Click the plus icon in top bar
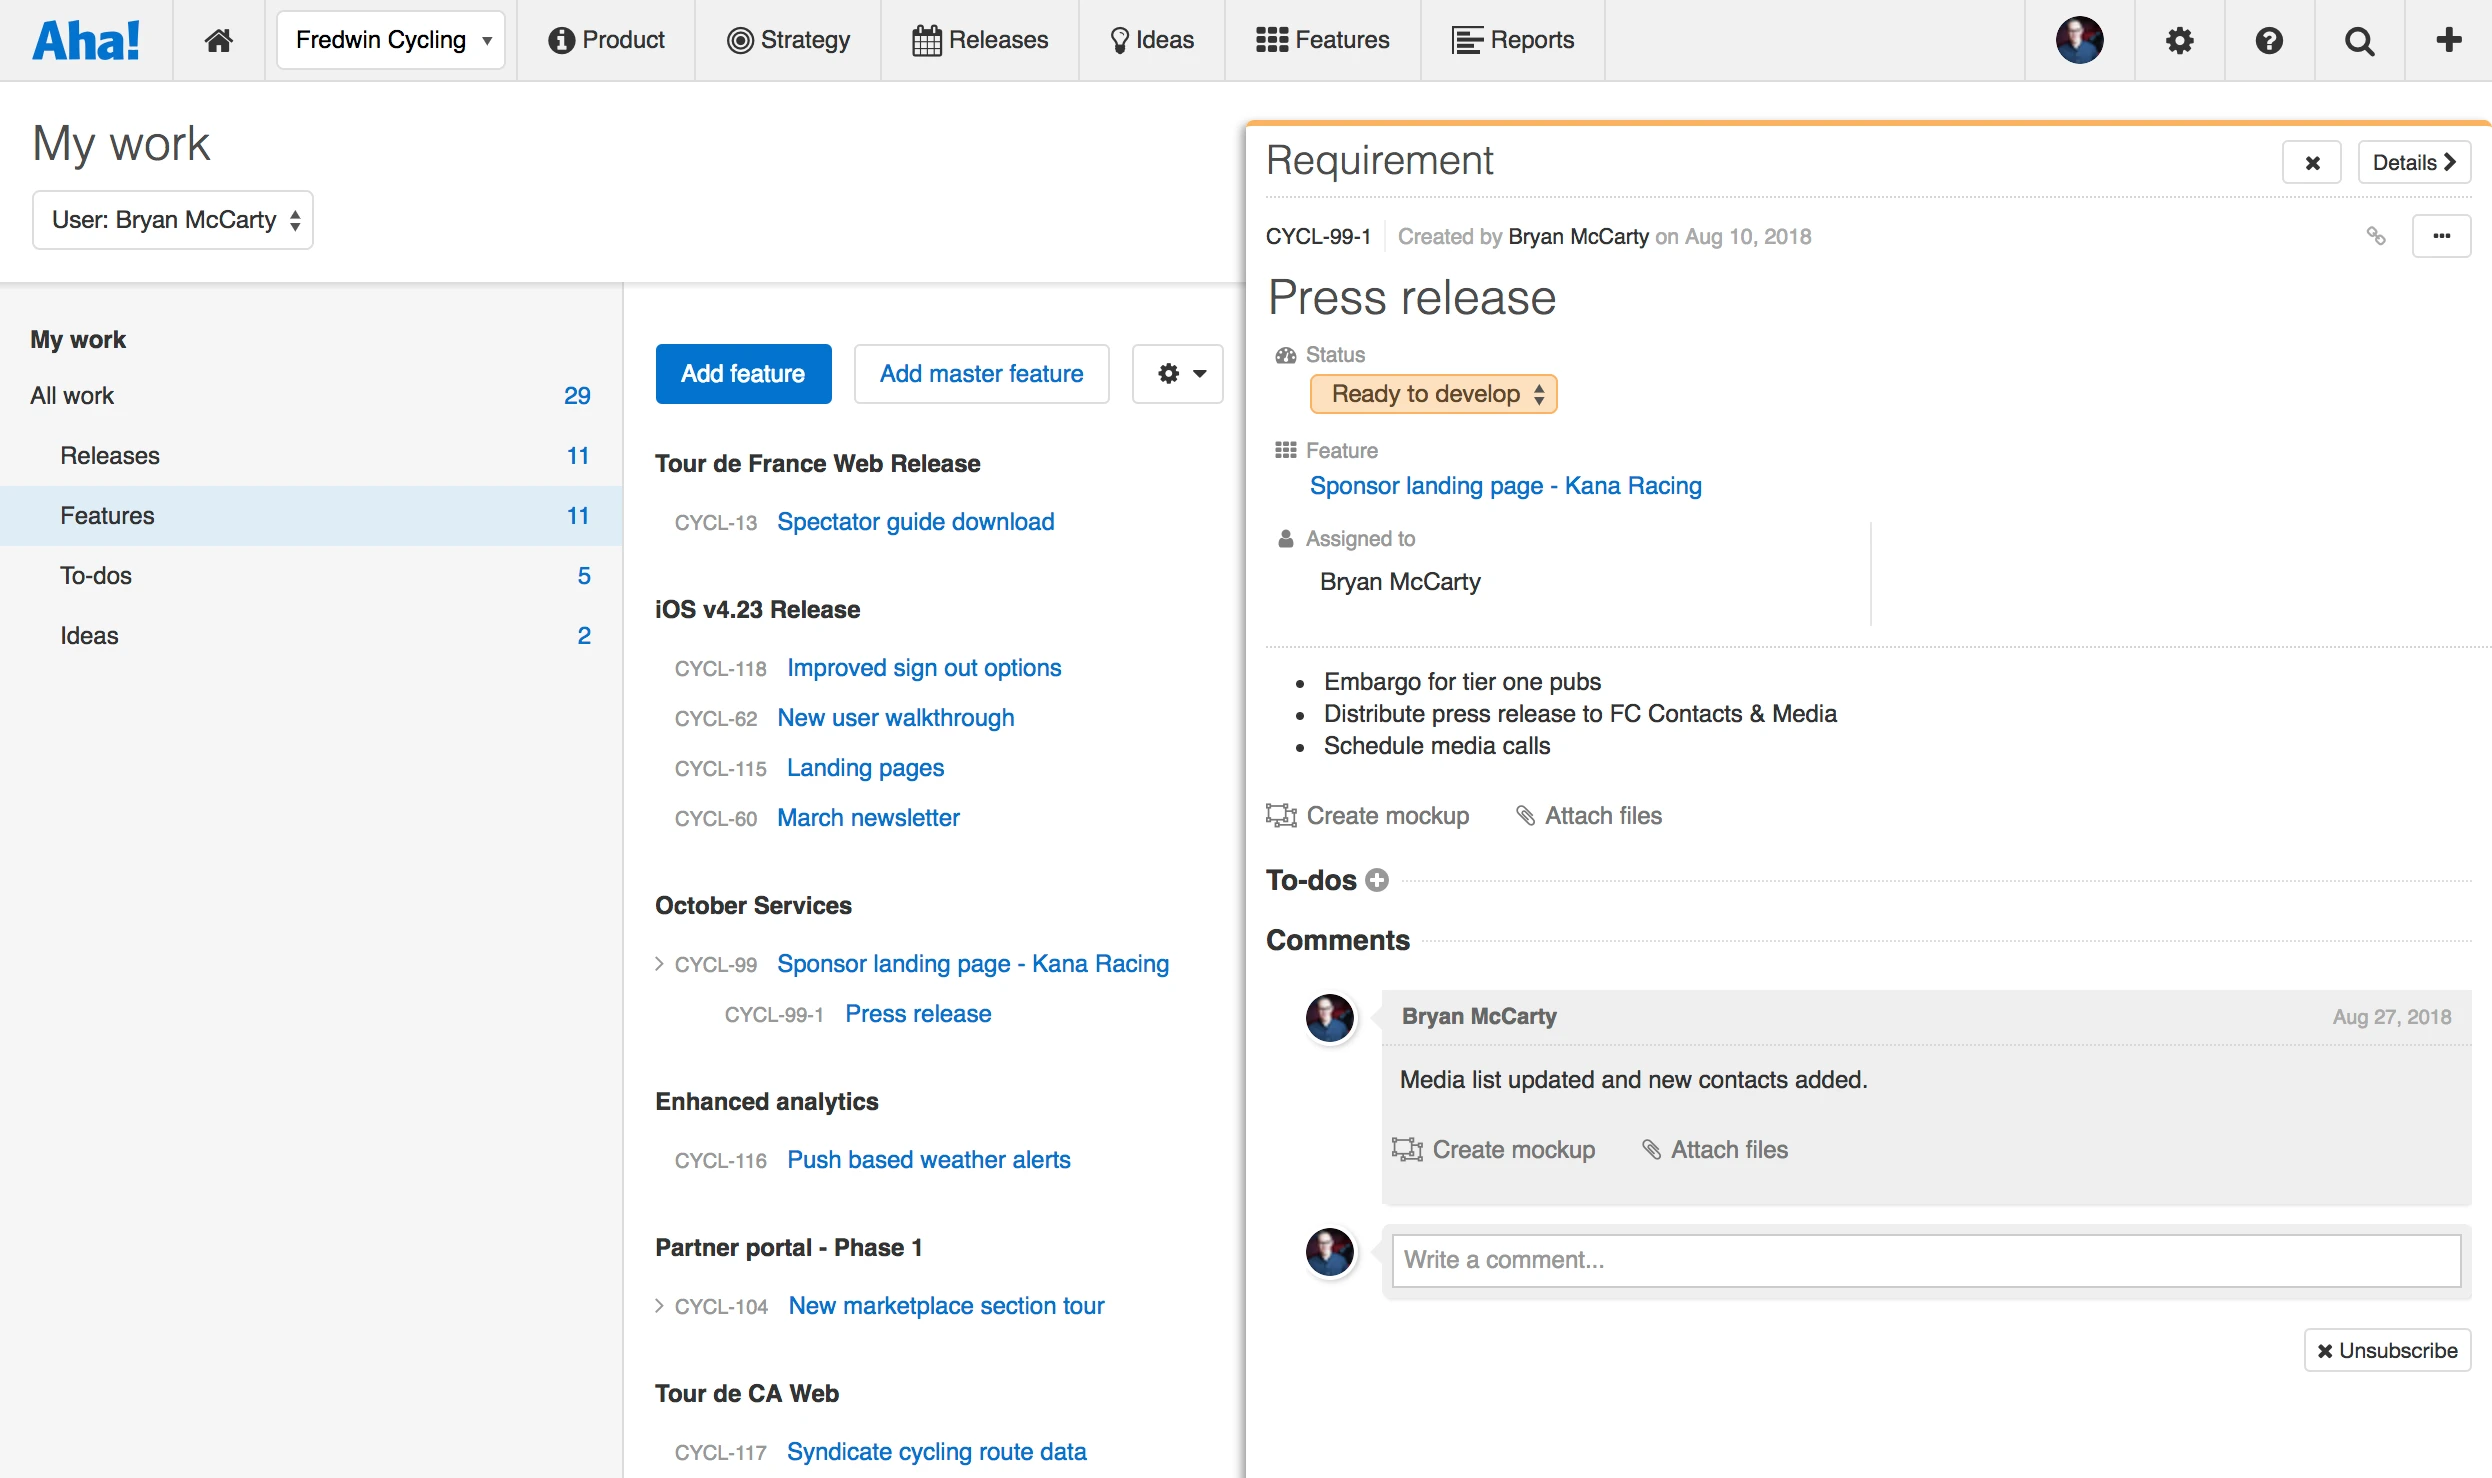Viewport: 2492px width, 1478px height. (x=2448, y=40)
